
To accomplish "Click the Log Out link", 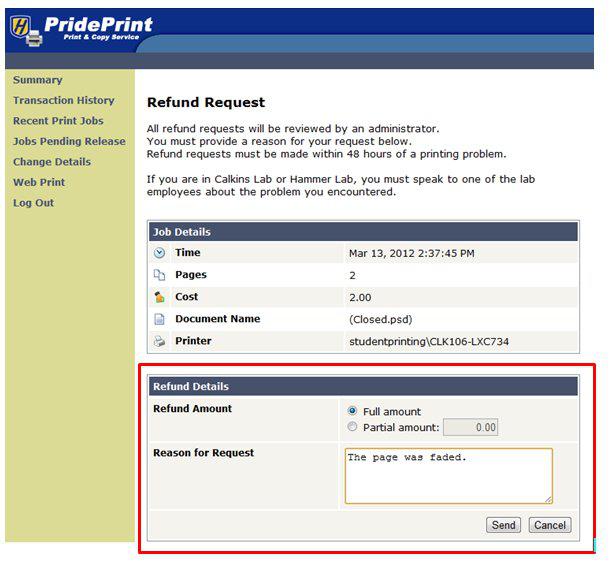I will pyautogui.click(x=33, y=203).
